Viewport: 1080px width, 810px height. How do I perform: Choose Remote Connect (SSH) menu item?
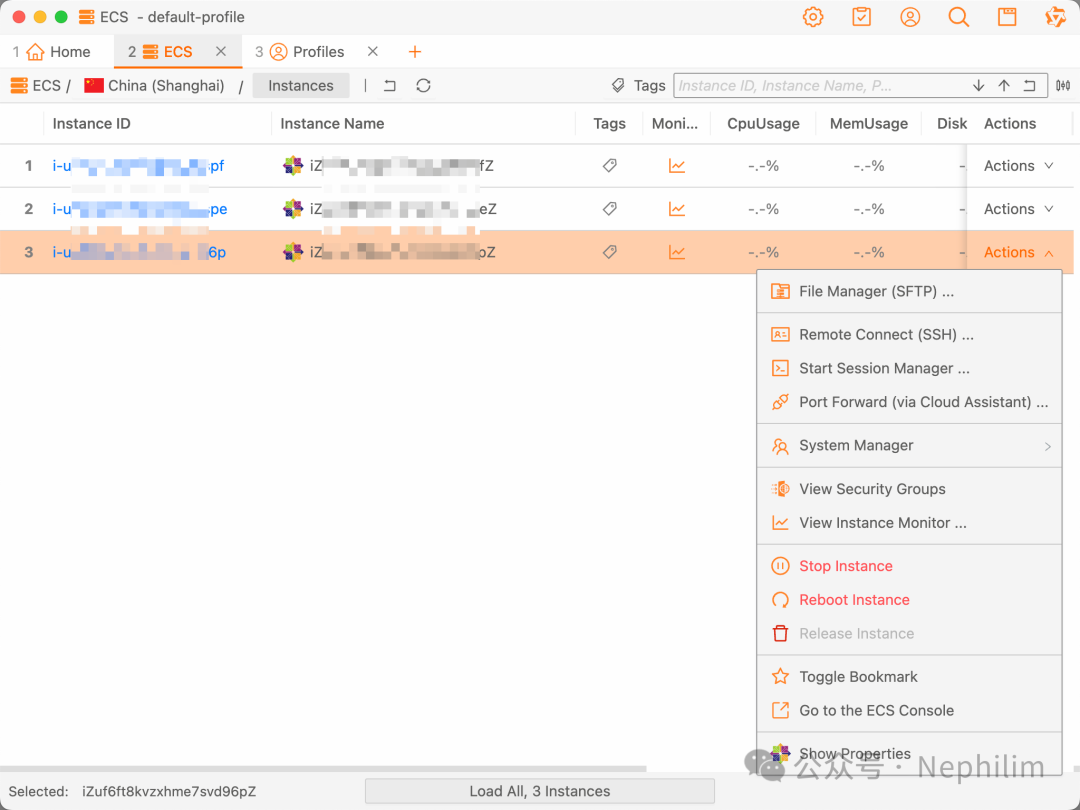pyautogui.click(x=909, y=335)
